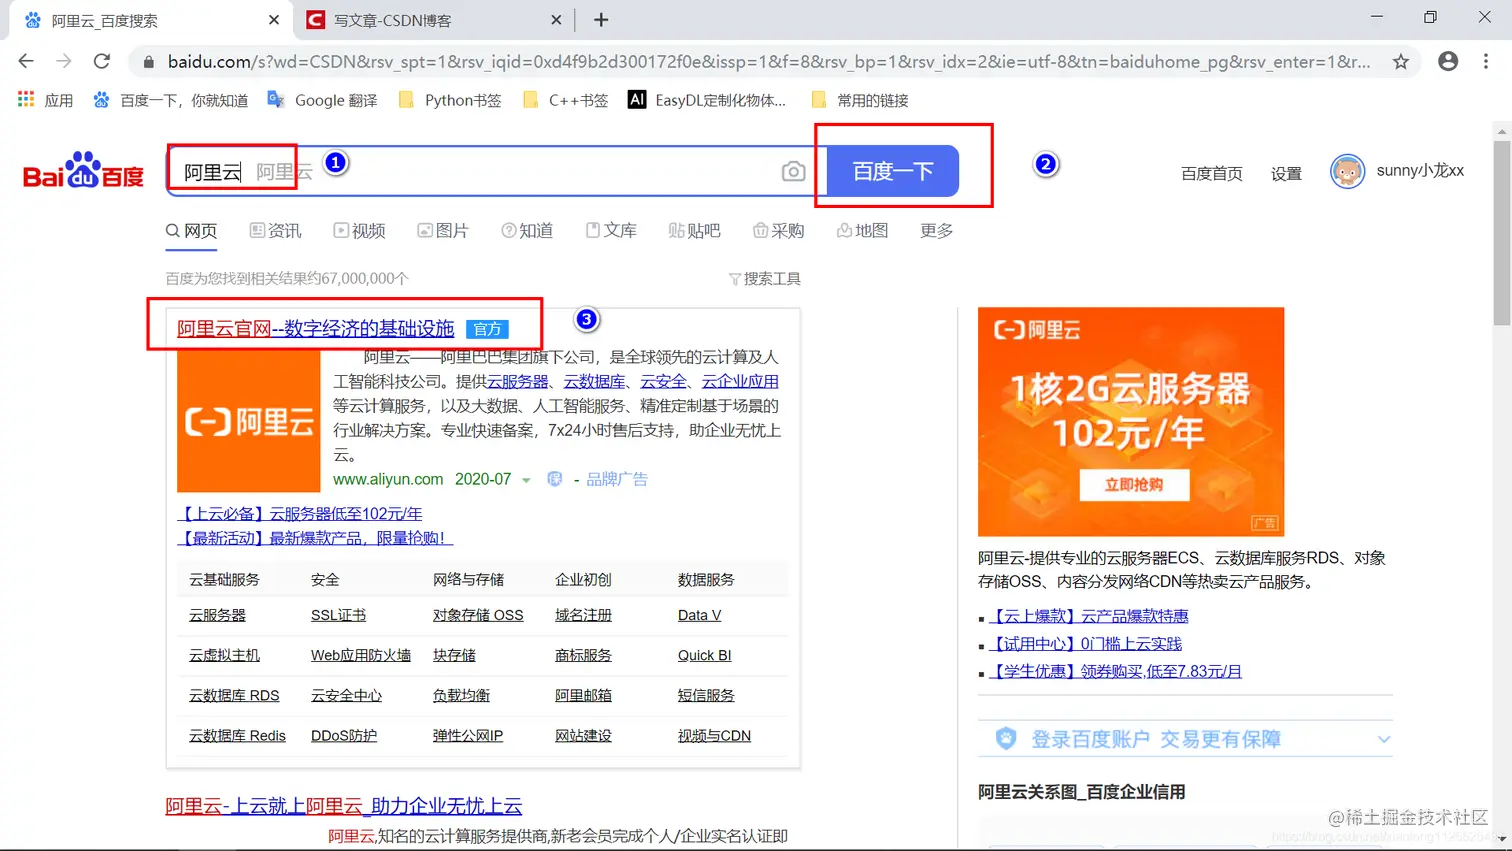Open the 云服务器 link in the description
Image resolution: width=1512 pixels, height=851 pixels.
pos(518,381)
